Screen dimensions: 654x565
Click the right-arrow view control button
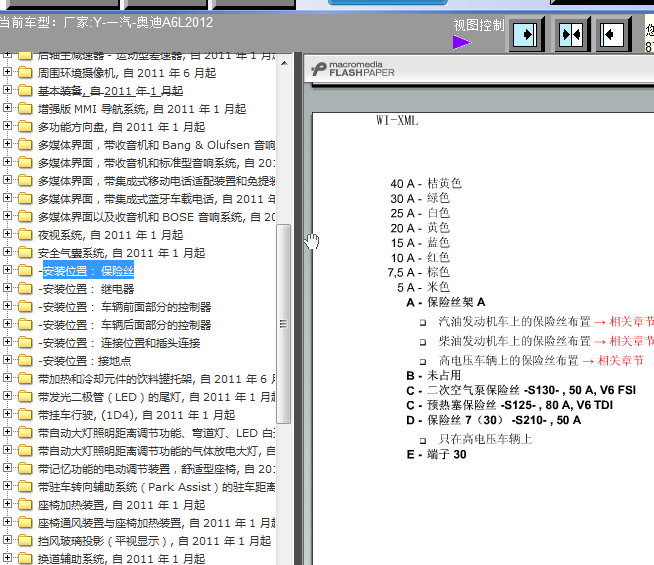(x=526, y=35)
